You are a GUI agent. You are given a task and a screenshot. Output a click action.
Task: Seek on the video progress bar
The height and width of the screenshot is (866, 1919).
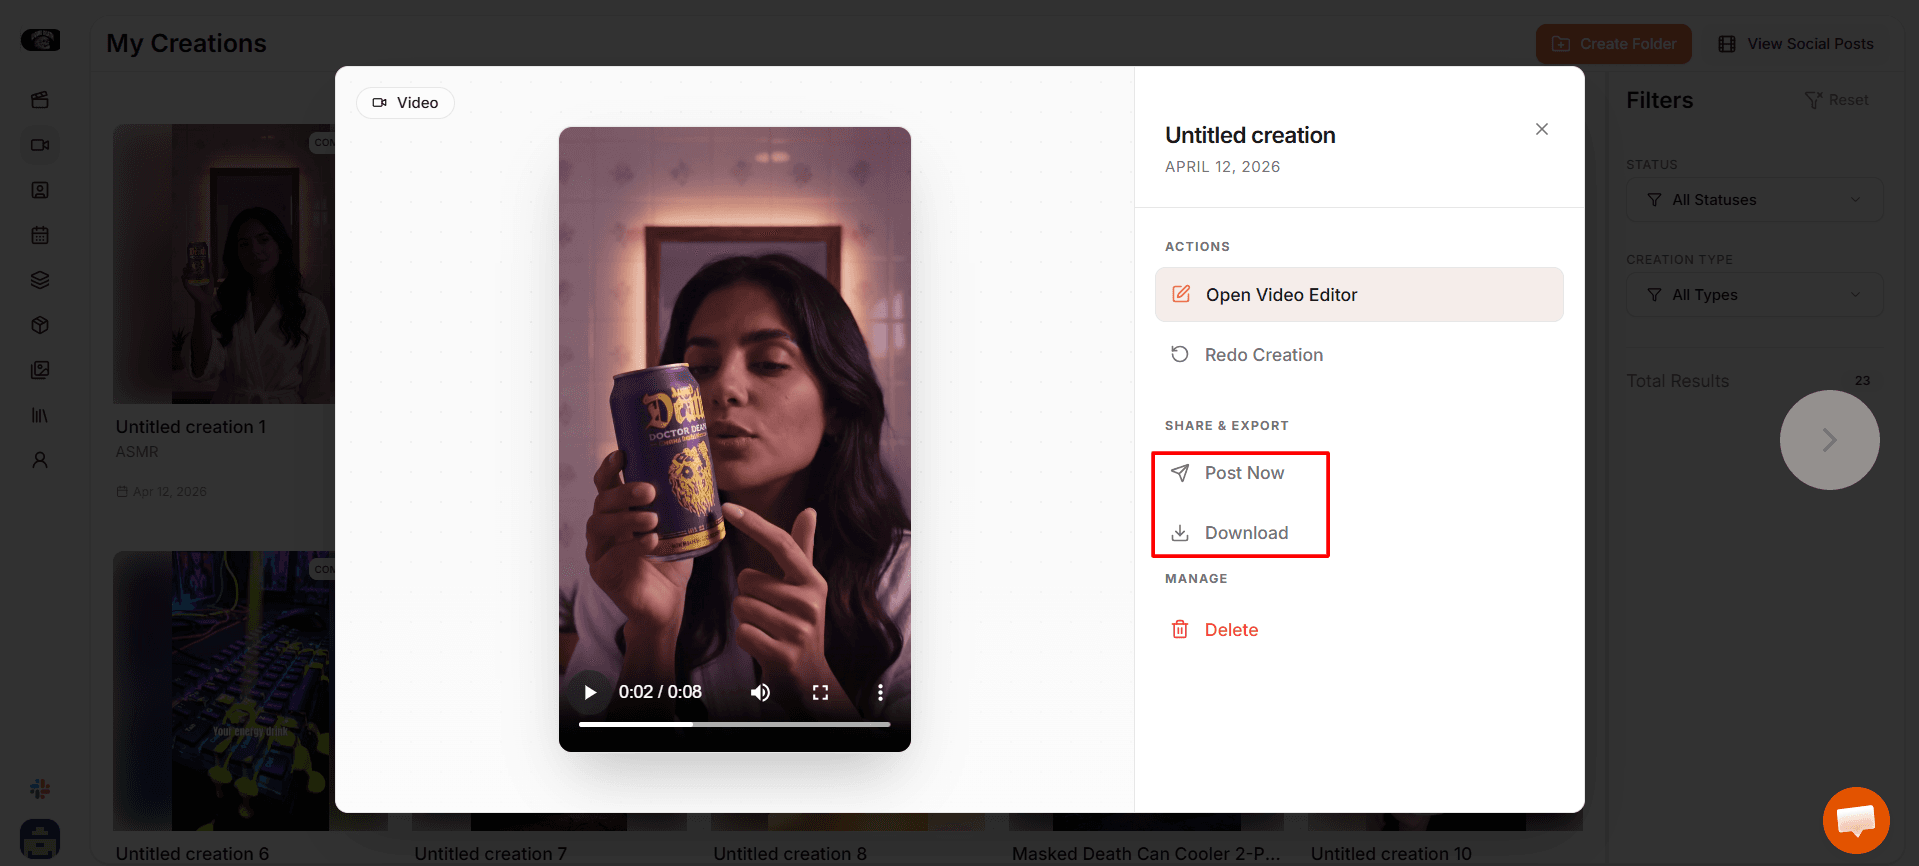pyautogui.click(x=734, y=724)
